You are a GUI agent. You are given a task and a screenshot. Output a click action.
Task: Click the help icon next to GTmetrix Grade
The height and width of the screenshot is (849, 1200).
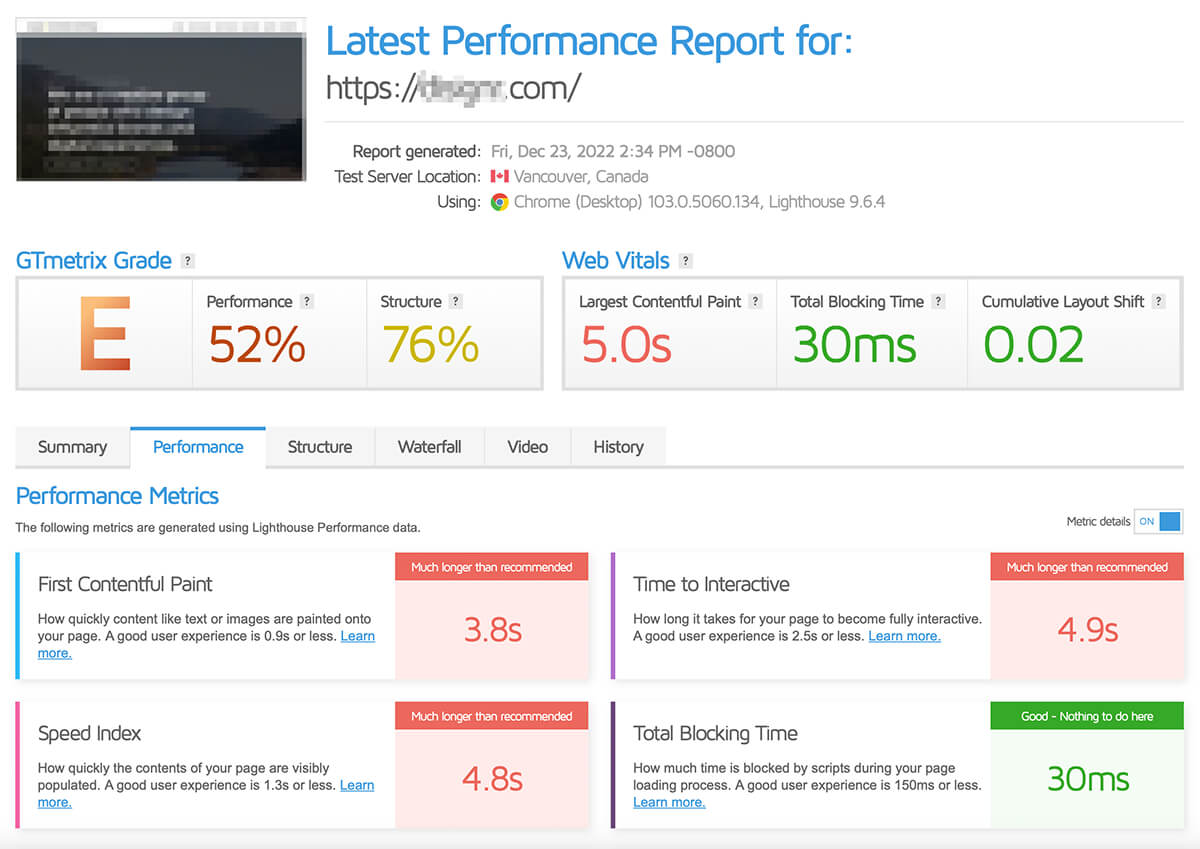188,261
